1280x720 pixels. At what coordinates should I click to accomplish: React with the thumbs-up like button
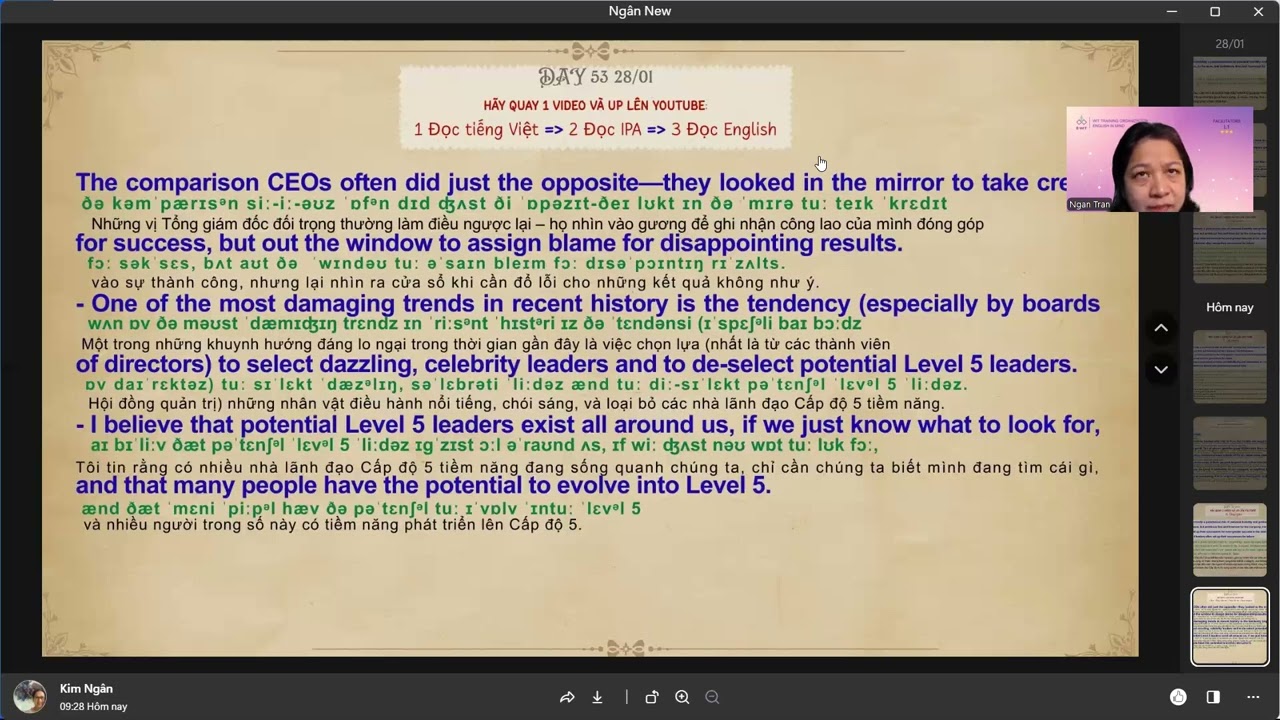coord(1178,697)
